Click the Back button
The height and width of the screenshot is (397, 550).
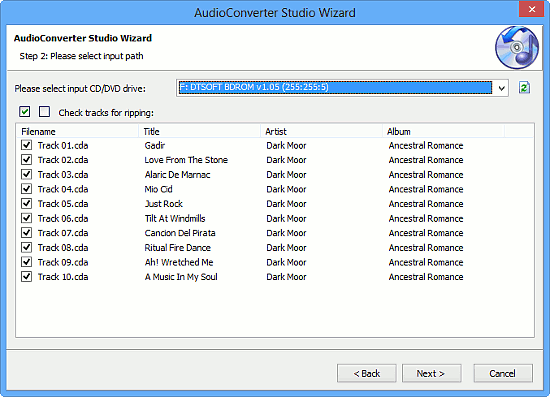[x=367, y=374]
